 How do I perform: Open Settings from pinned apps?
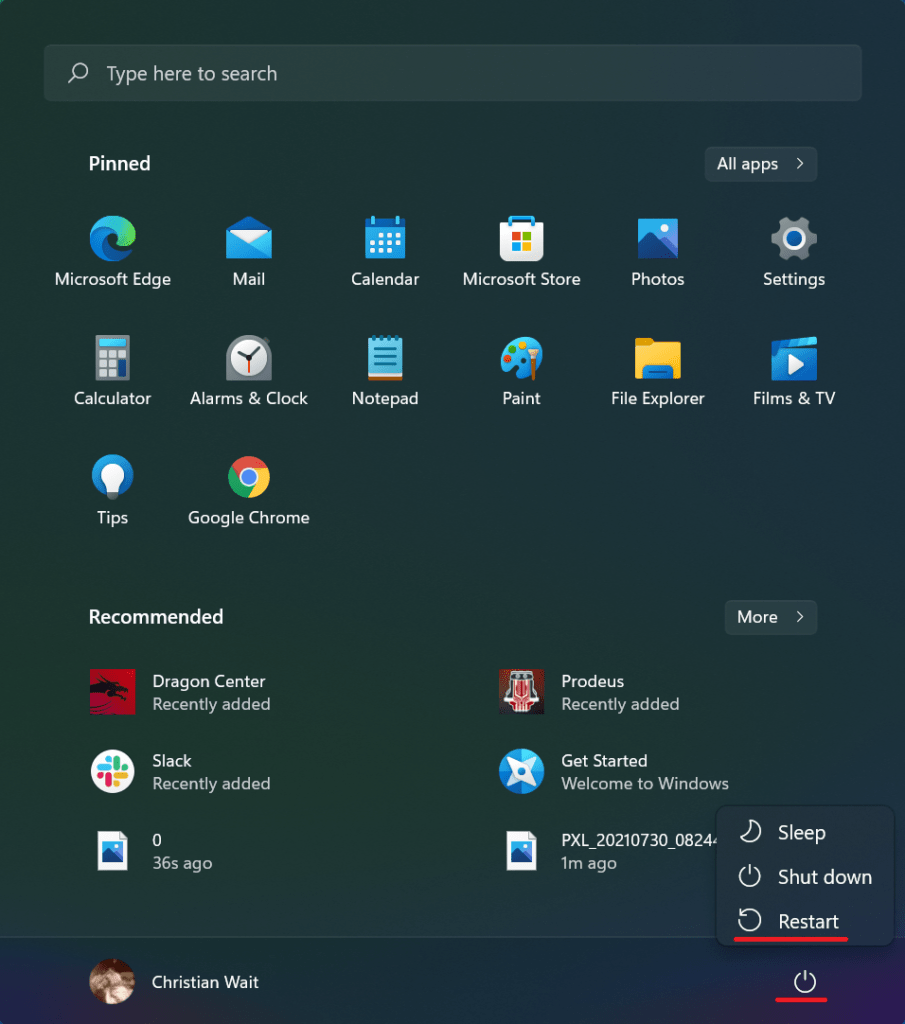(x=794, y=252)
